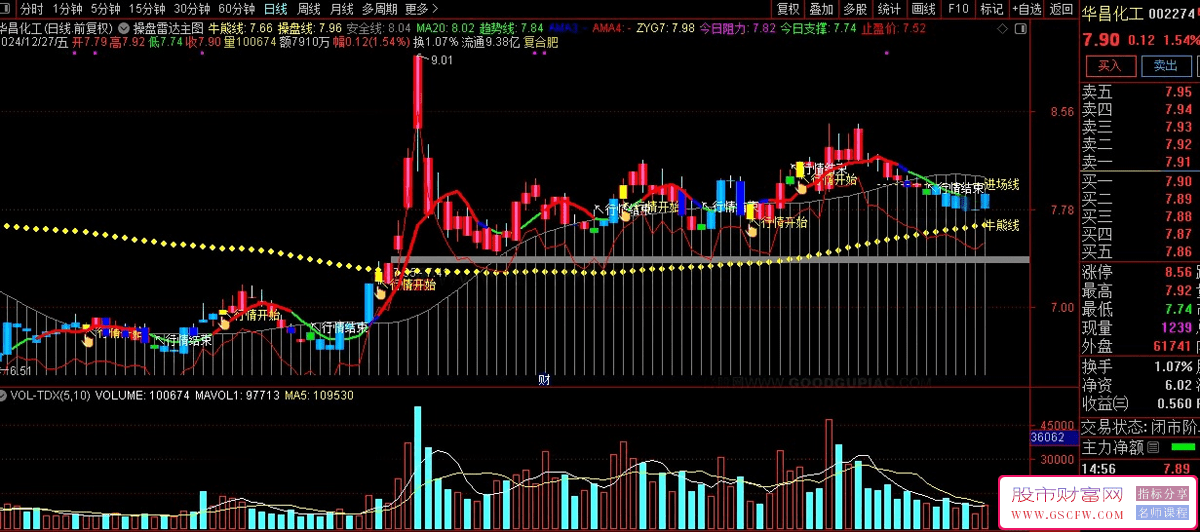Click the 主力净额 list icon
1200x532 pixels.
coord(1152,447)
